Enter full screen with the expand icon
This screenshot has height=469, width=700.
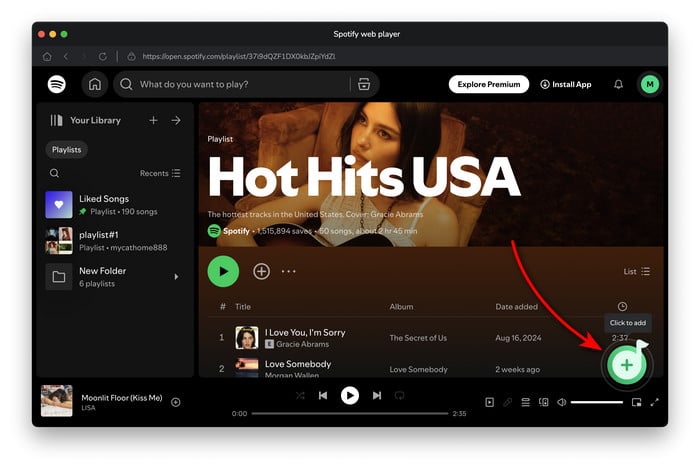pos(654,403)
